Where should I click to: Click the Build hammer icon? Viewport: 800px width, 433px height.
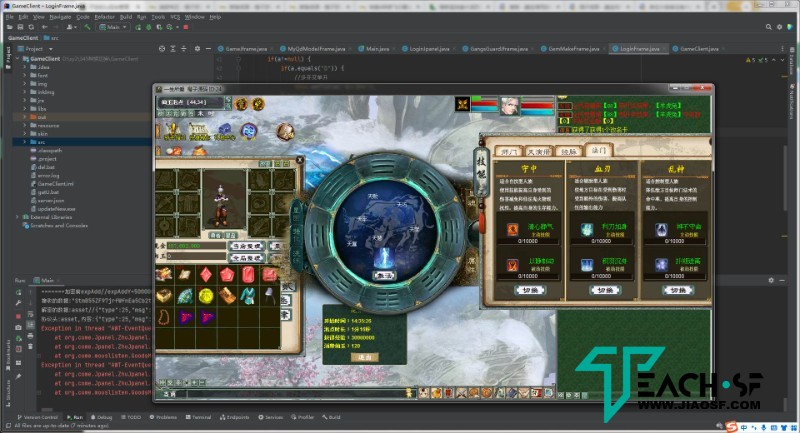click(x=87, y=27)
